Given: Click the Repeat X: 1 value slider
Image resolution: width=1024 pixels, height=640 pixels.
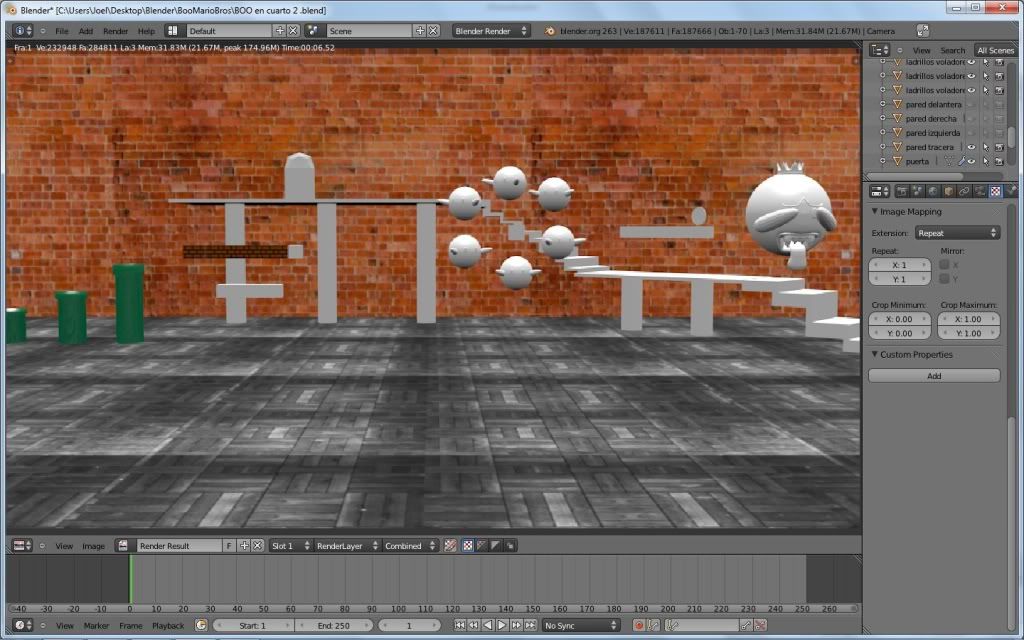Looking at the screenshot, I should coord(899,264).
